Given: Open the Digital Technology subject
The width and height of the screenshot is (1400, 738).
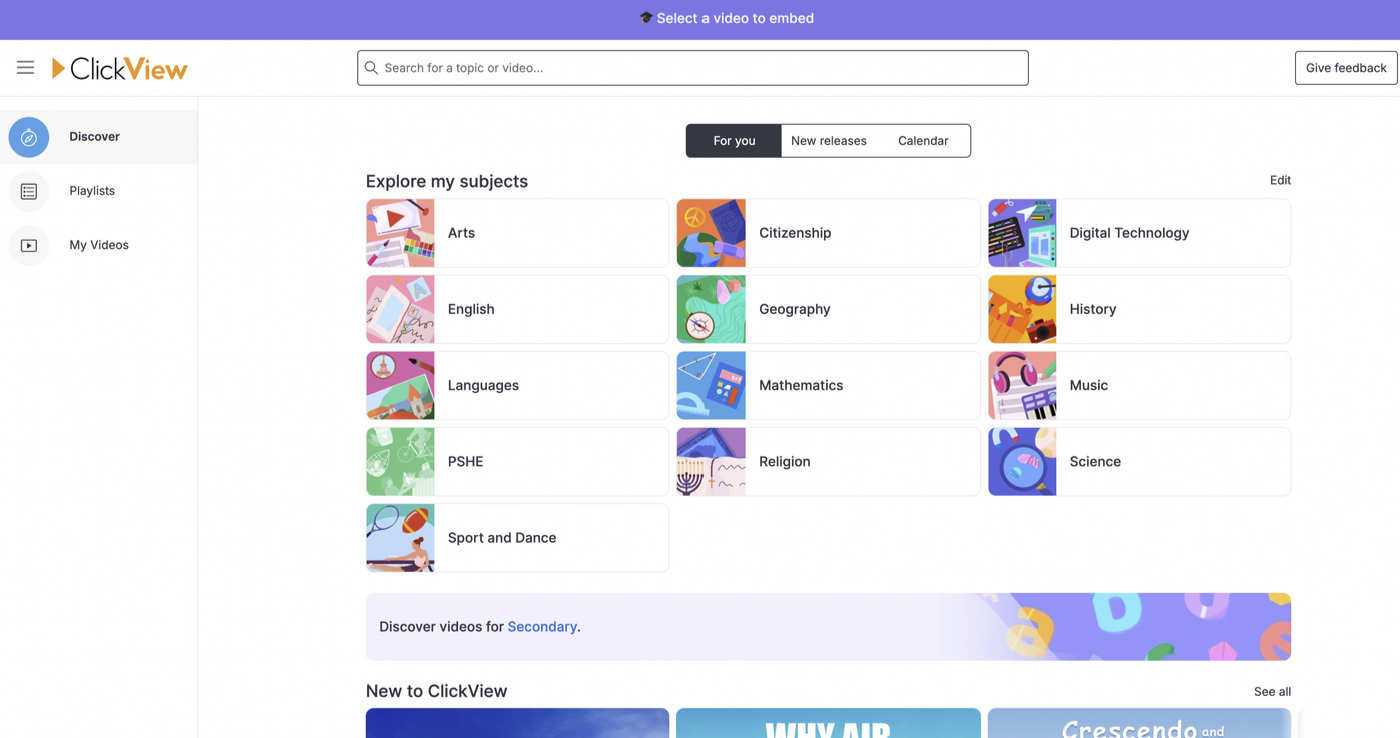Looking at the screenshot, I should 1139,233.
